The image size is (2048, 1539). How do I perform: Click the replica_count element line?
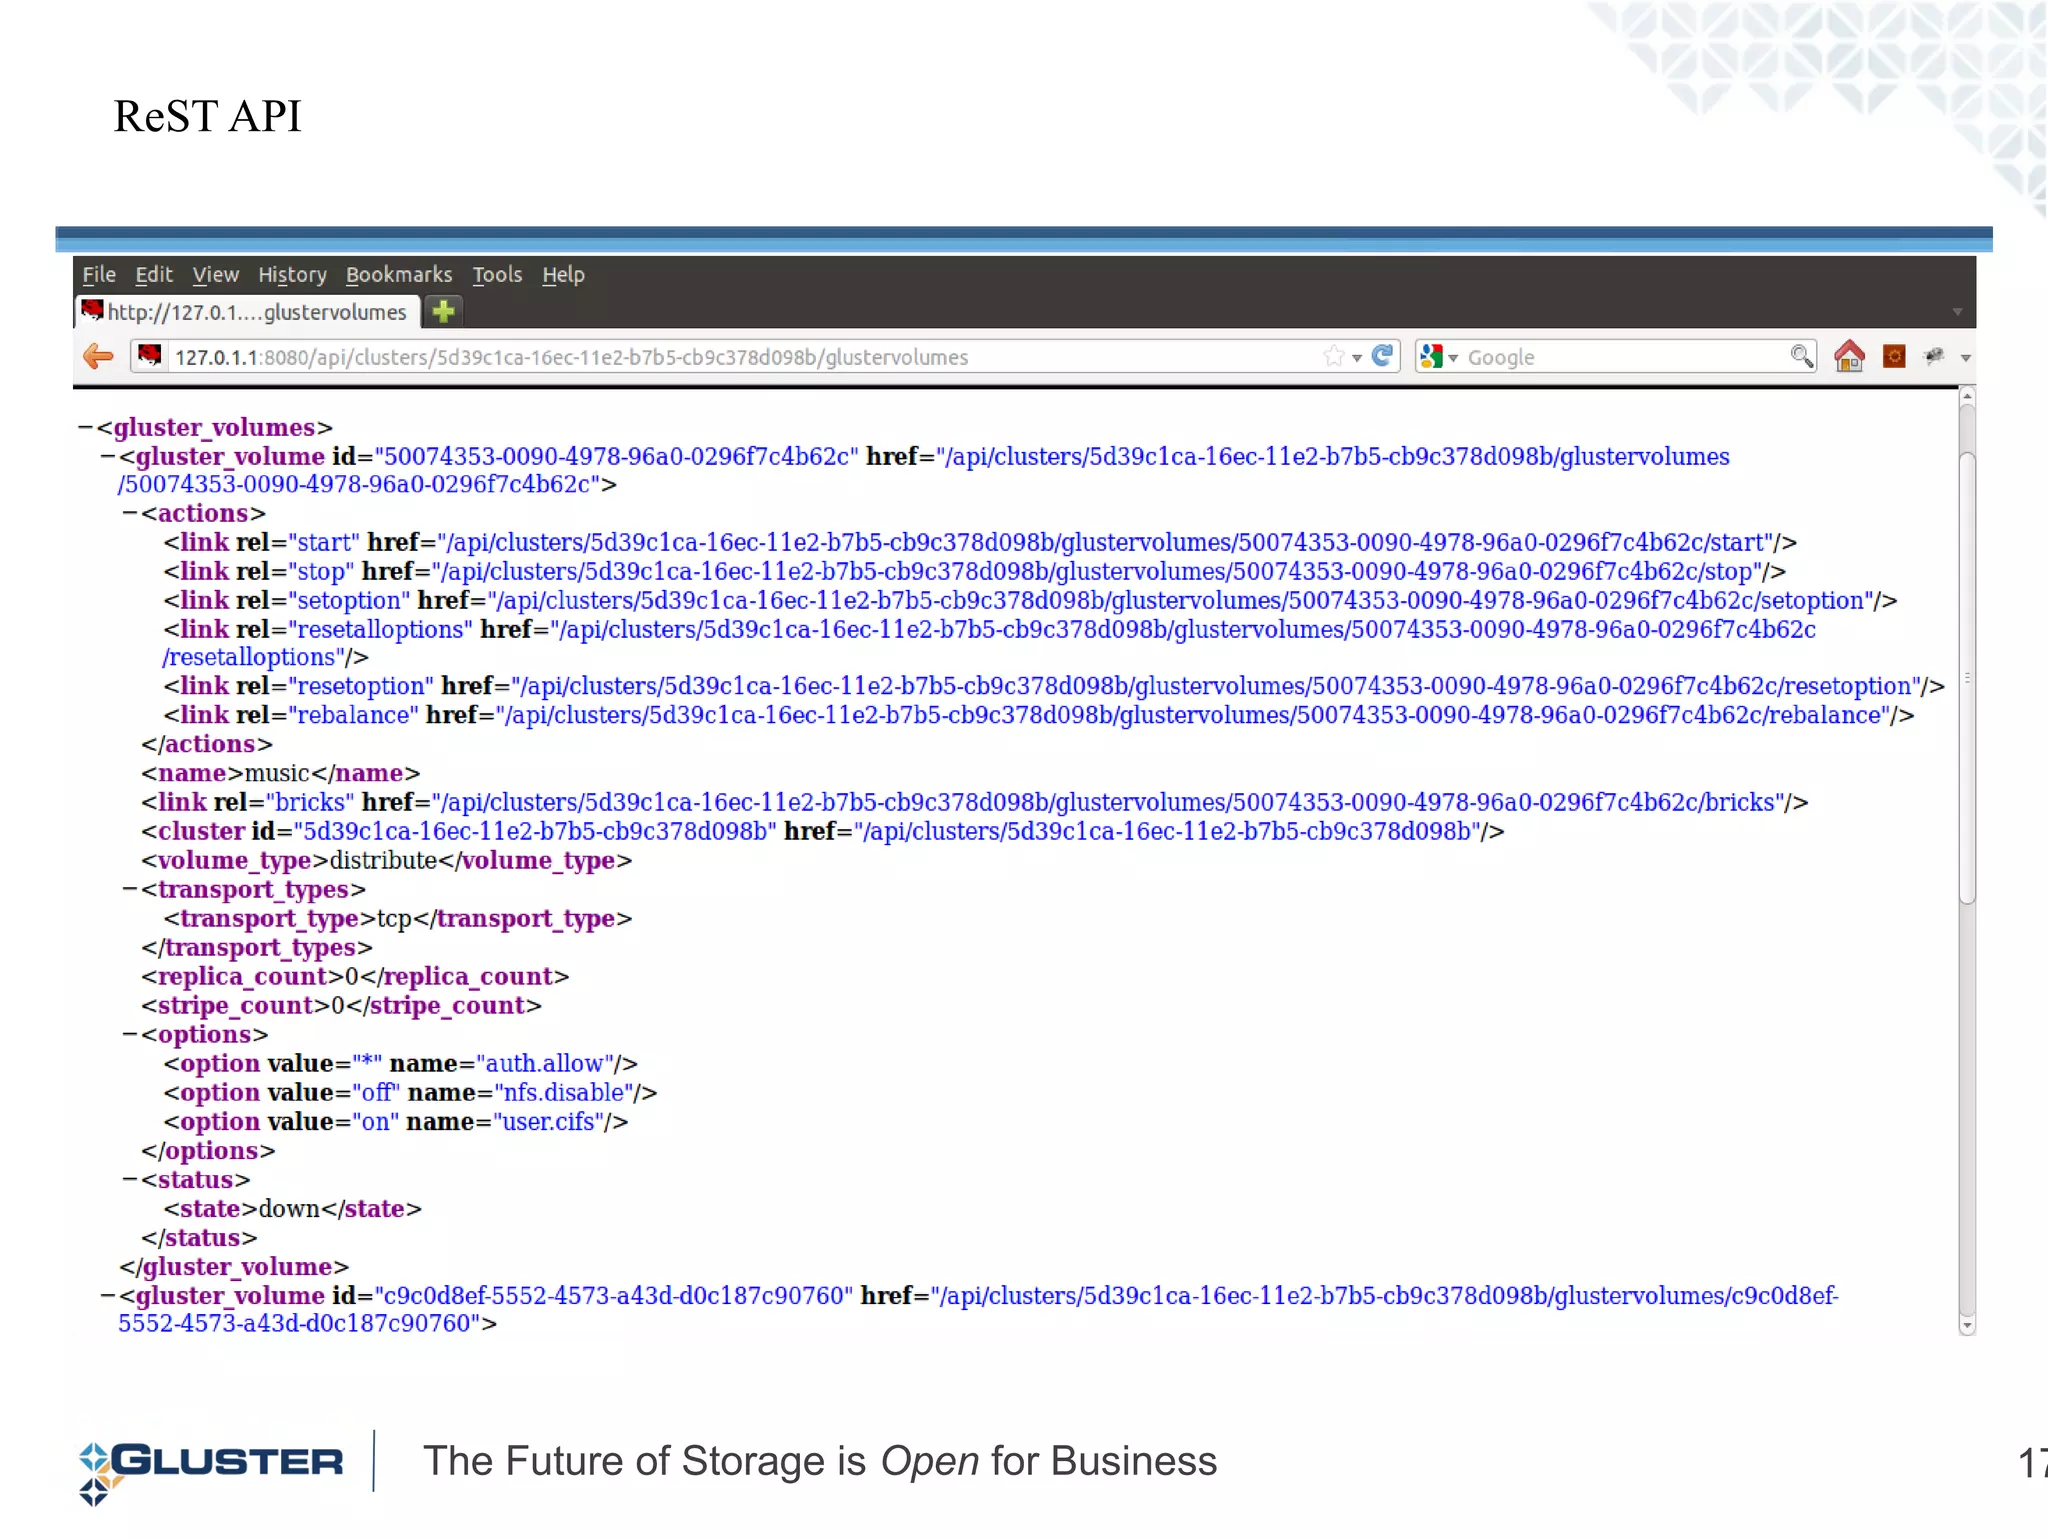coord(355,977)
